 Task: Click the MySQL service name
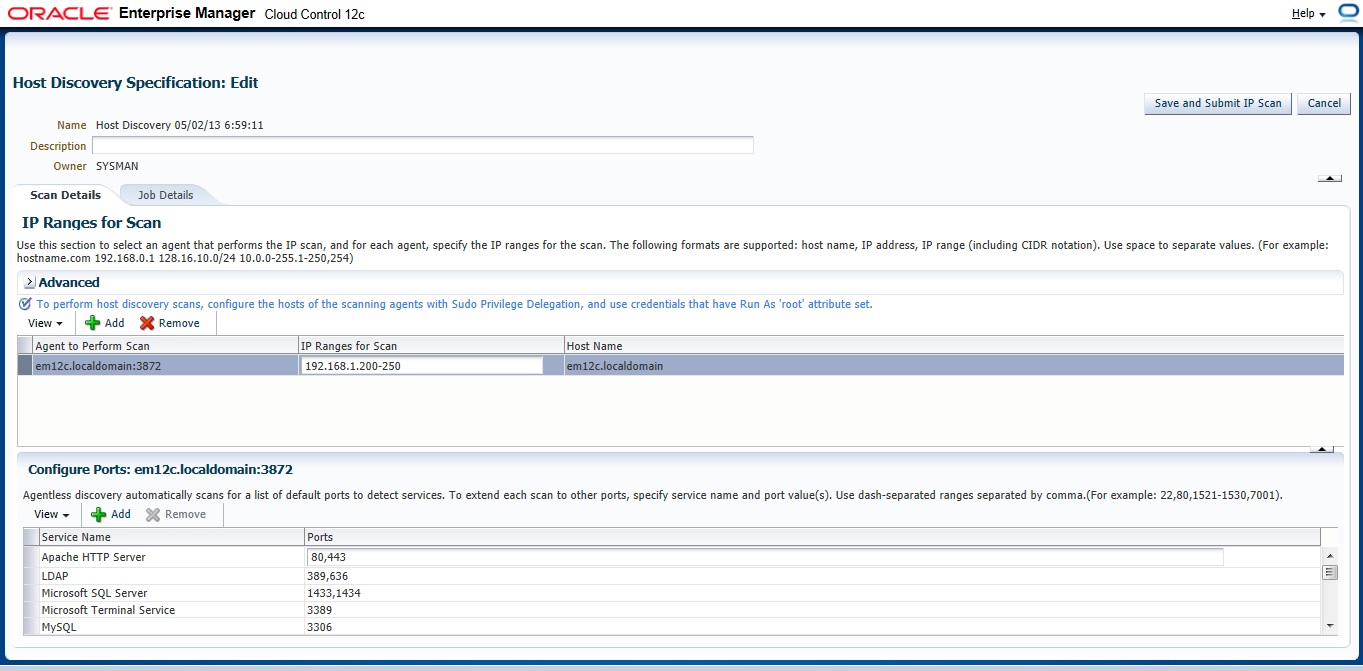point(59,627)
